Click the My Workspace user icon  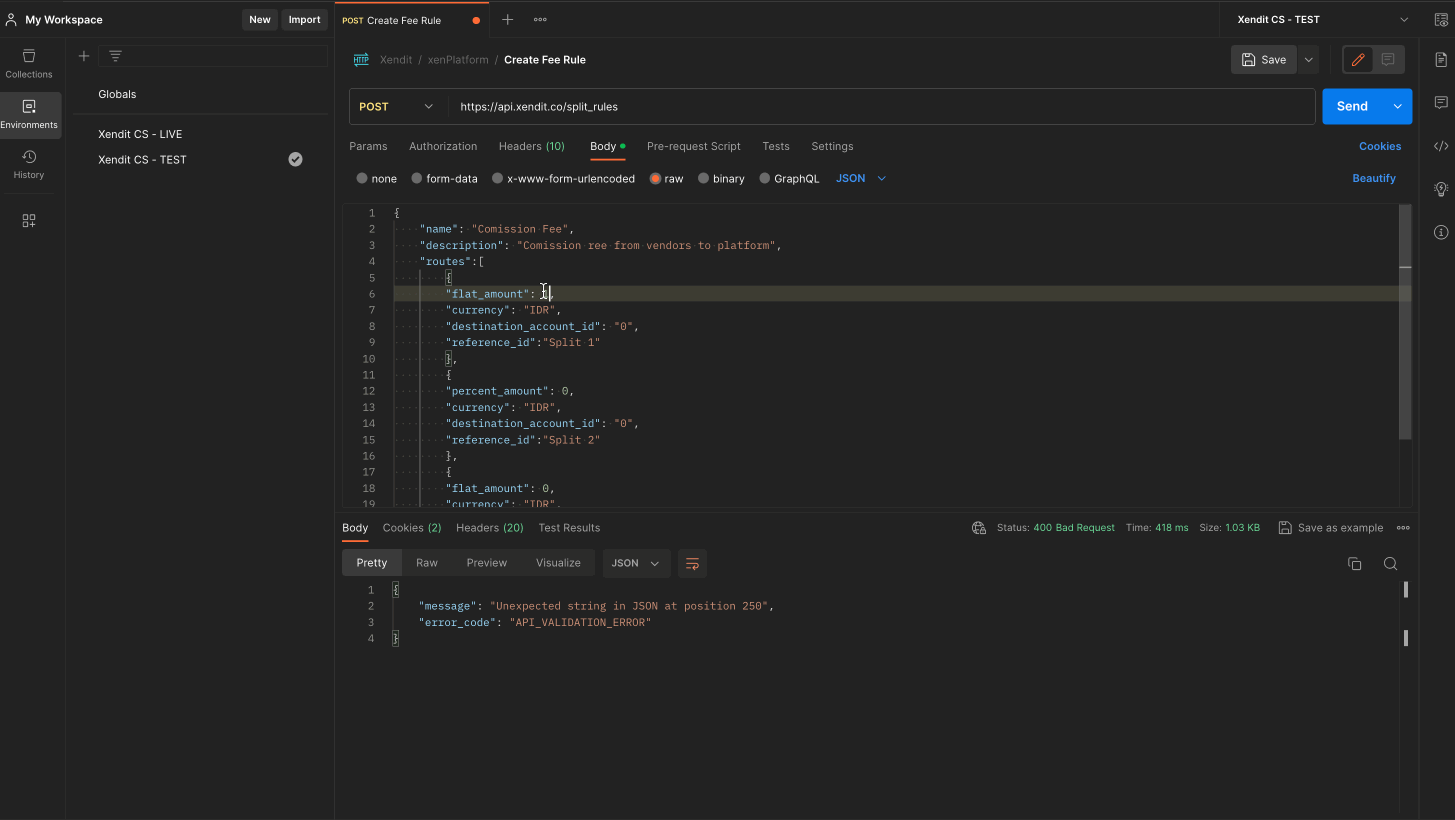coord(11,19)
